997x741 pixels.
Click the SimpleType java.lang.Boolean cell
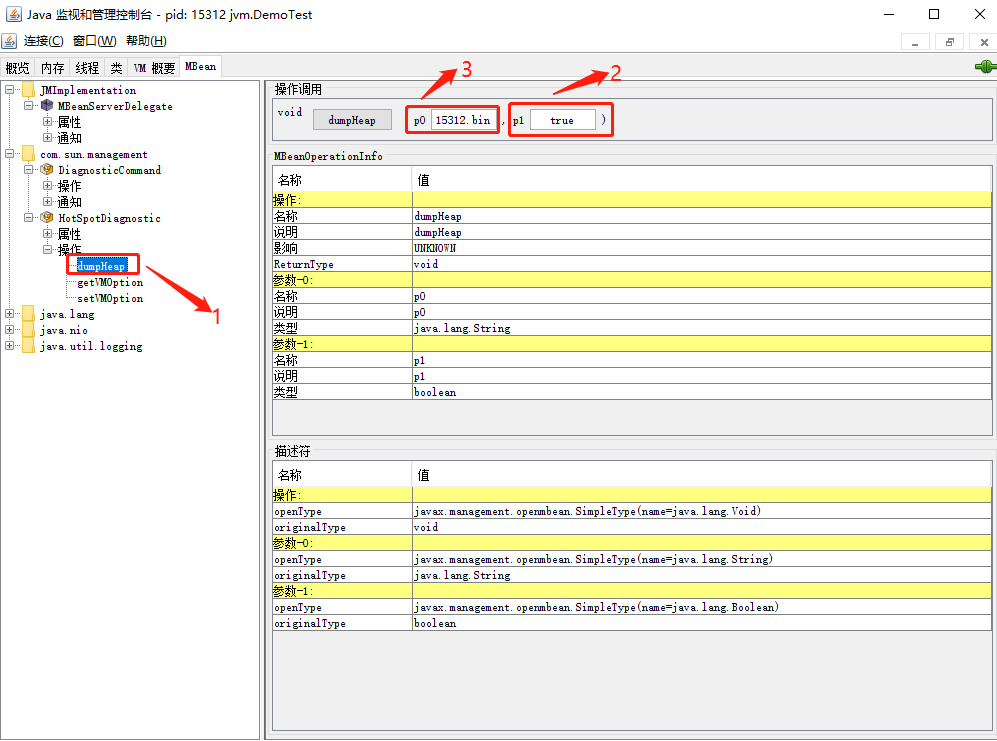[x=702, y=607]
